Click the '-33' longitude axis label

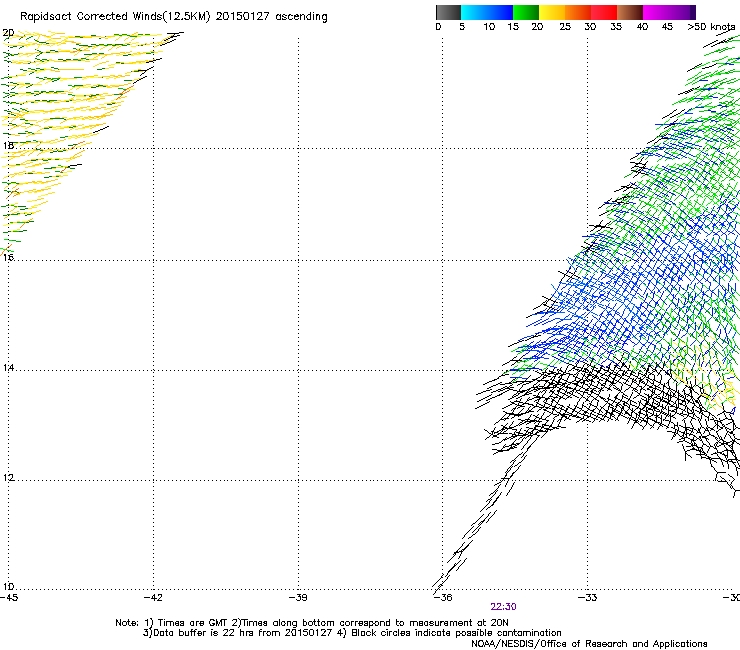(587, 597)
